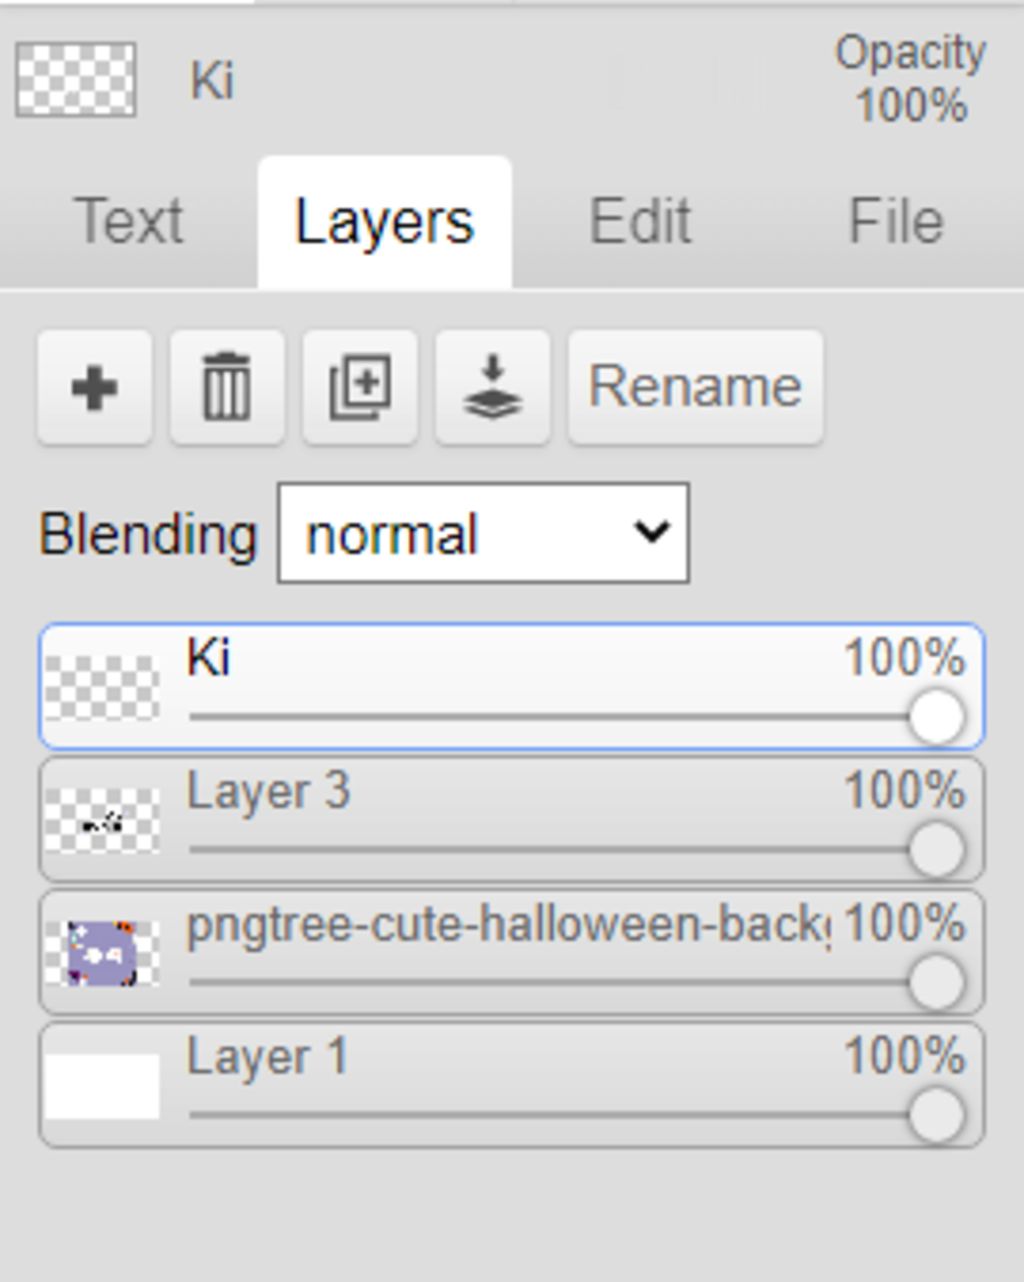This screenshot has width=1024, height=1282.
Task: Click the Ki layer row thumbnail
Action: 102,688
